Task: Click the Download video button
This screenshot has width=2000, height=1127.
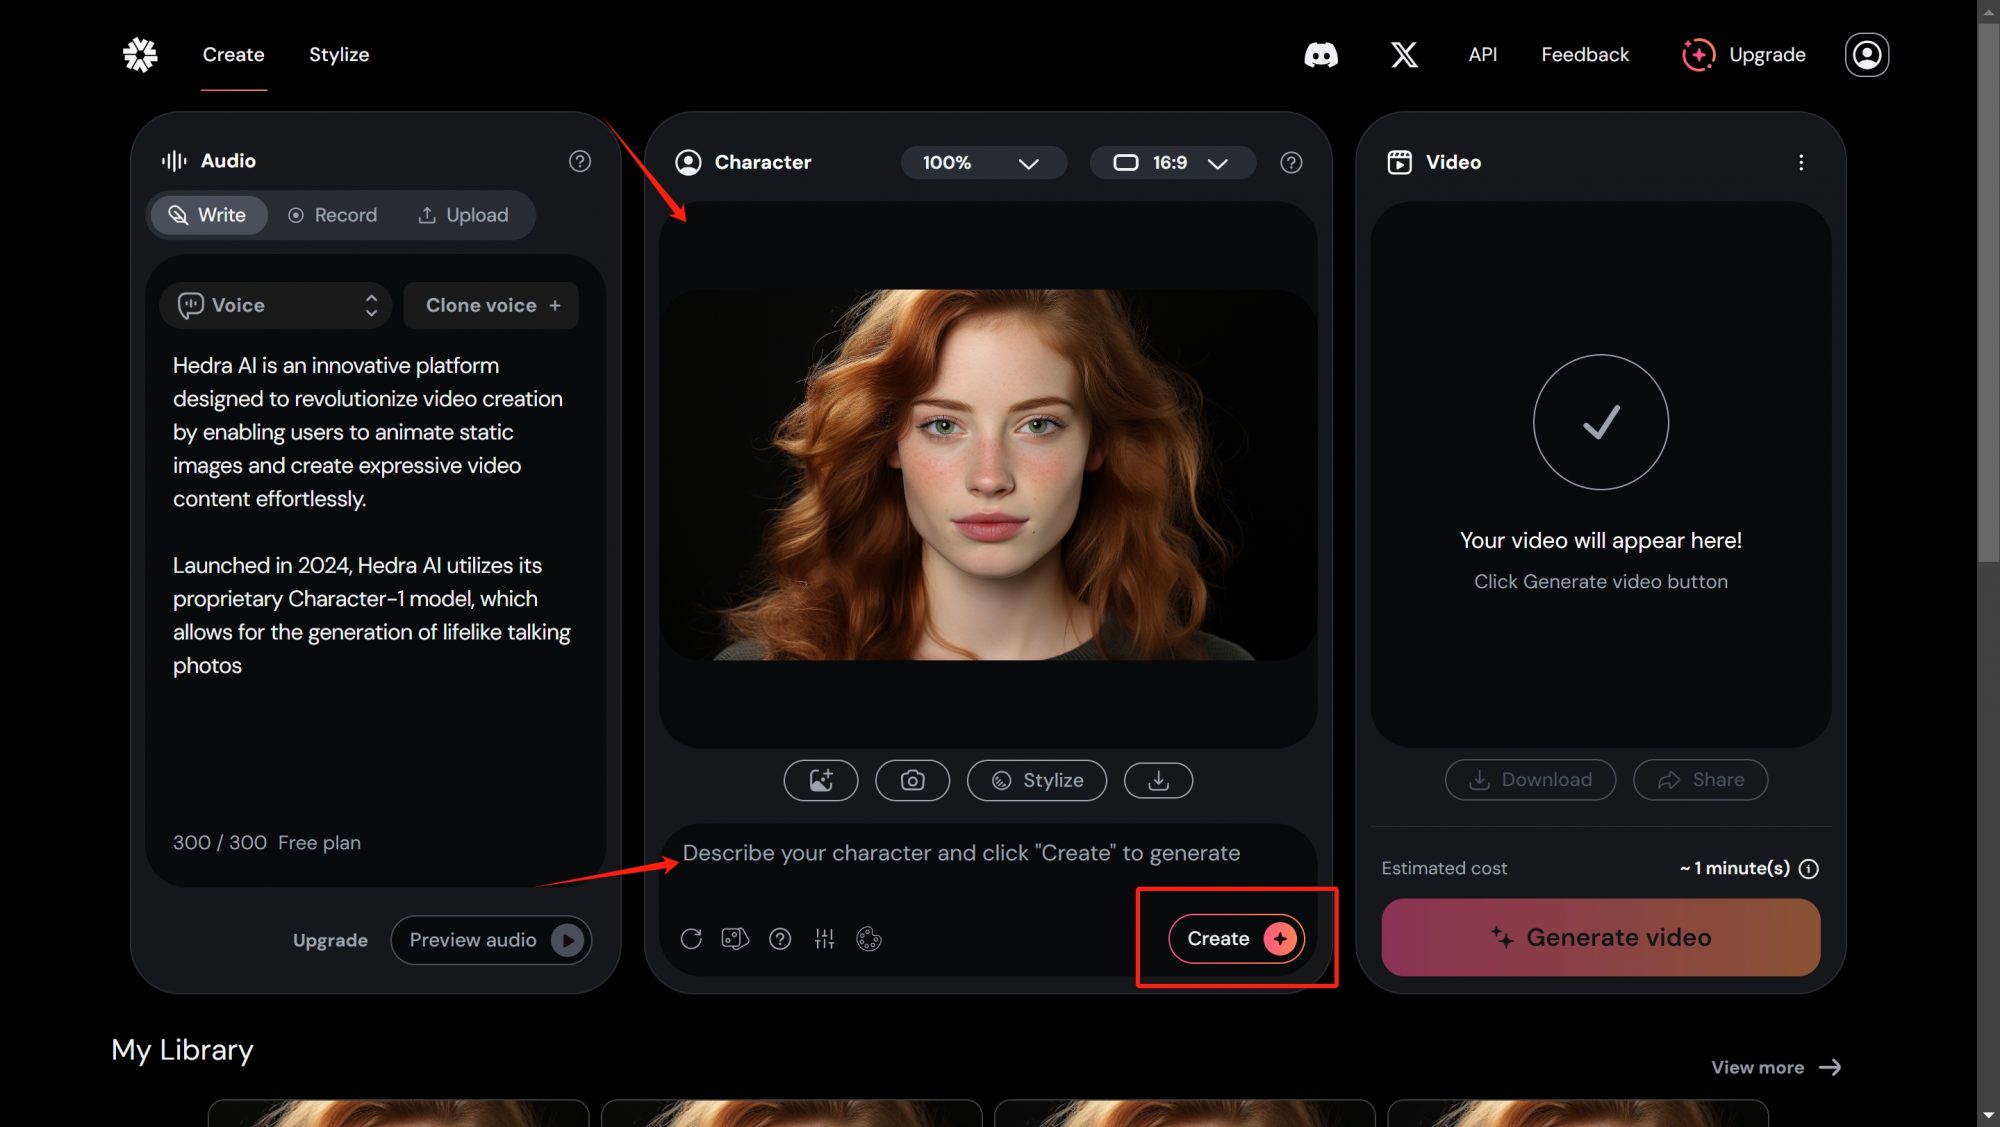Action: pos(1530,780)
